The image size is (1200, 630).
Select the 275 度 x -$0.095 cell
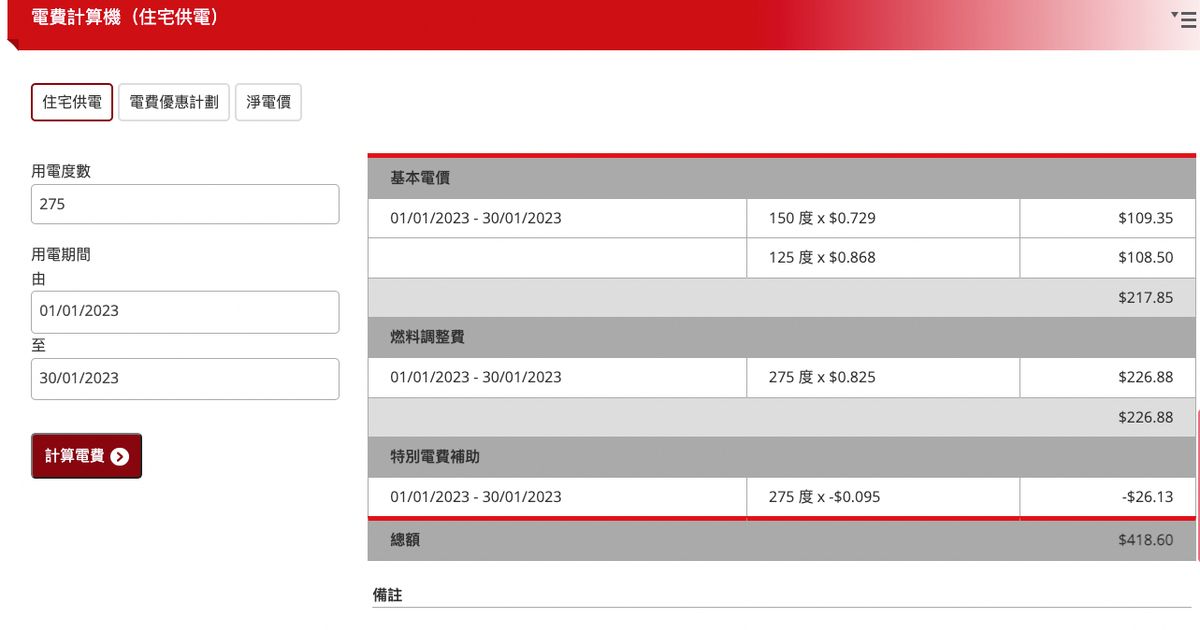coord(883,497)
